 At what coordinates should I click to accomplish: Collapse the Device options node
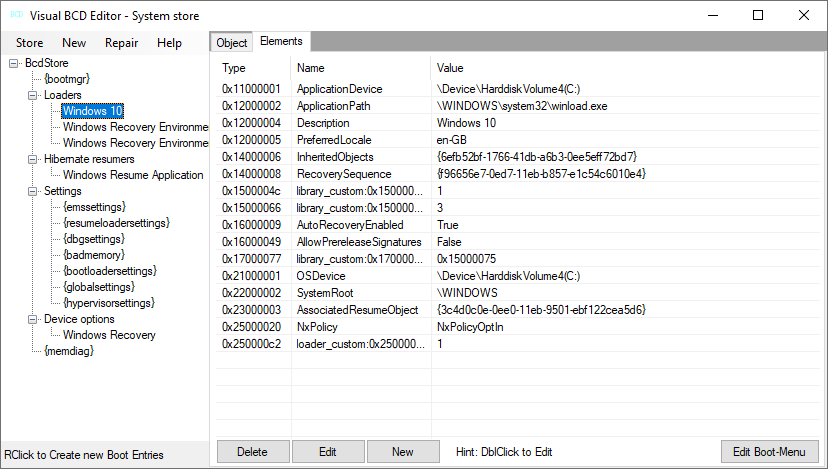tap(33, 320)
